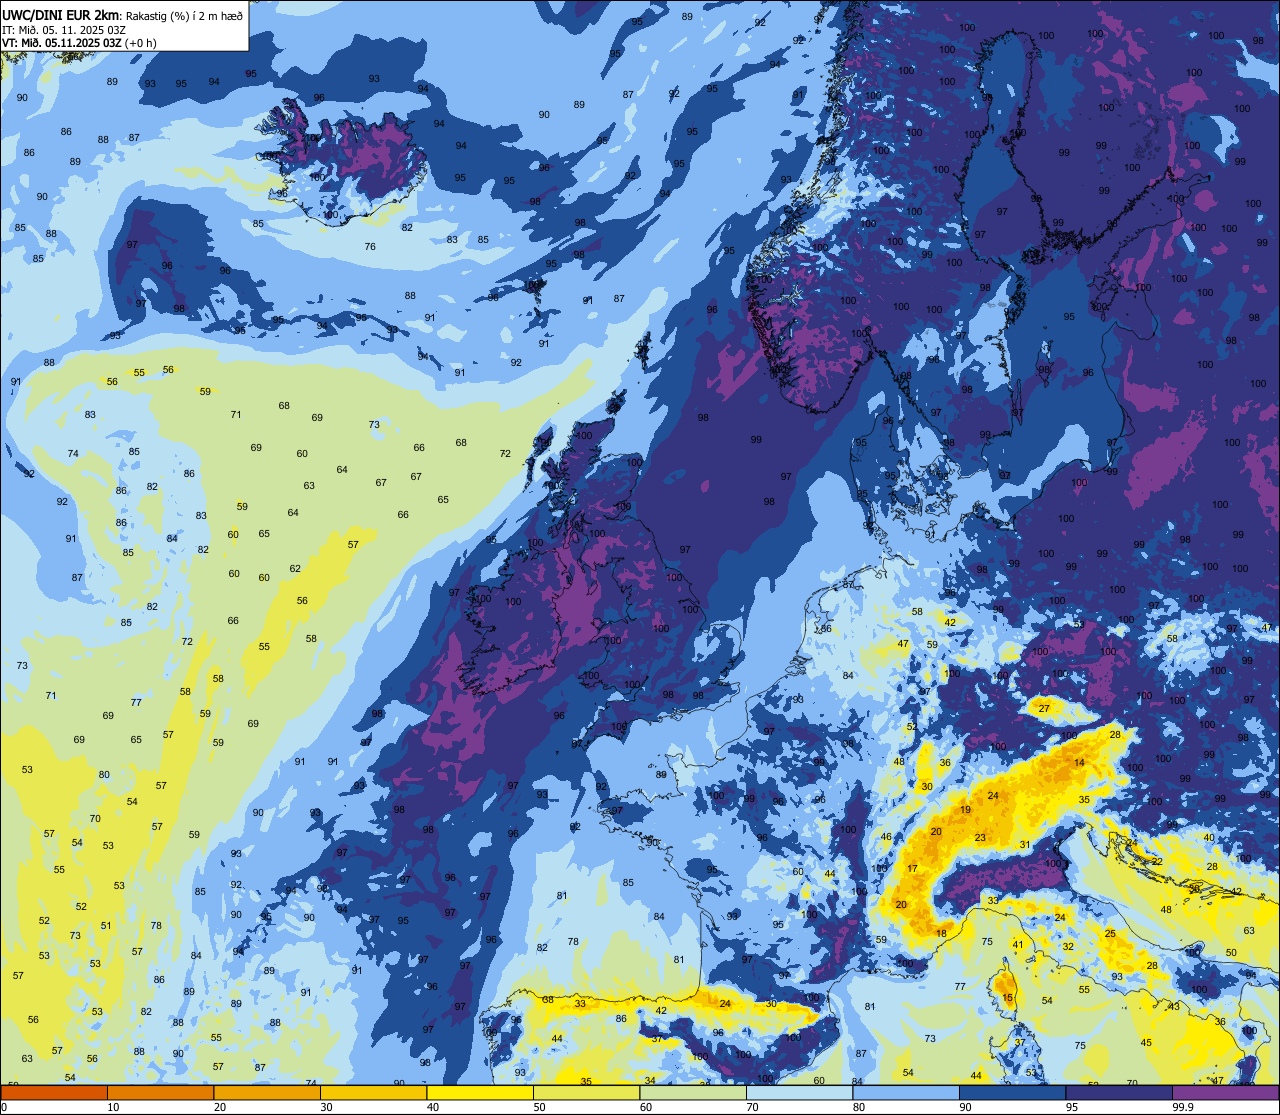Pick the 80–90 light blue legend swatch
Image resolution: width=1280 pixels, height=1115 pixels.
pyautogui.click(x=907, y=1092)
